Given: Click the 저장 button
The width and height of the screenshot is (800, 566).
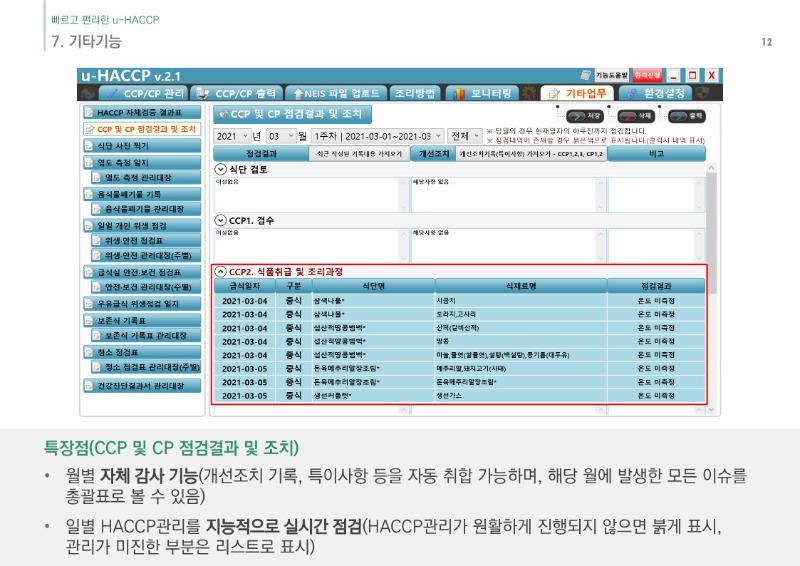Looking at the screenshot, I should [x=585, y=116].
